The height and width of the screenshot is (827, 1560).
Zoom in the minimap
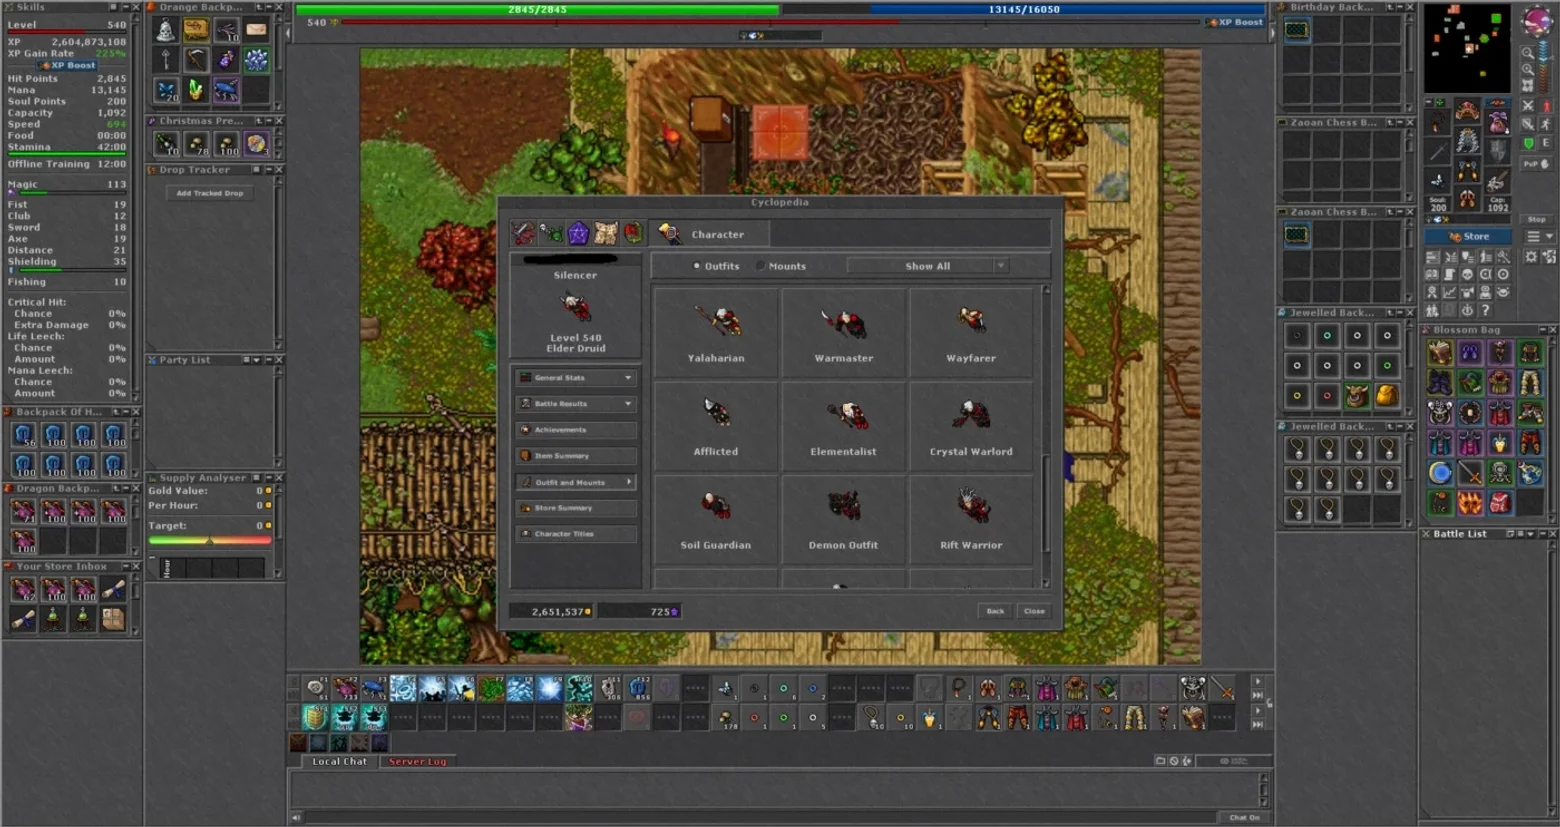(1528, 70)
